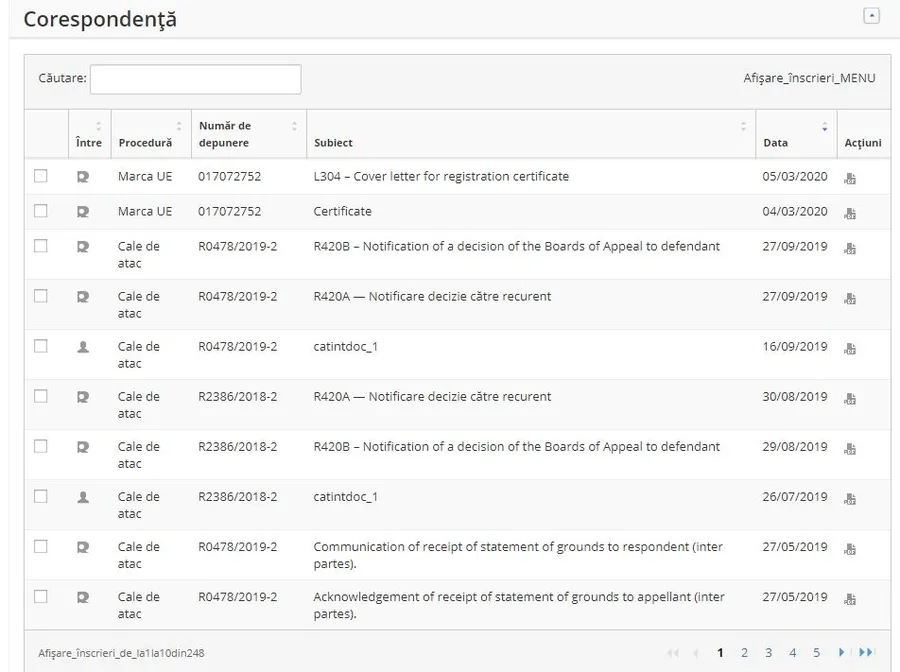
Task: Click the next page arrow
Action: 842,653
